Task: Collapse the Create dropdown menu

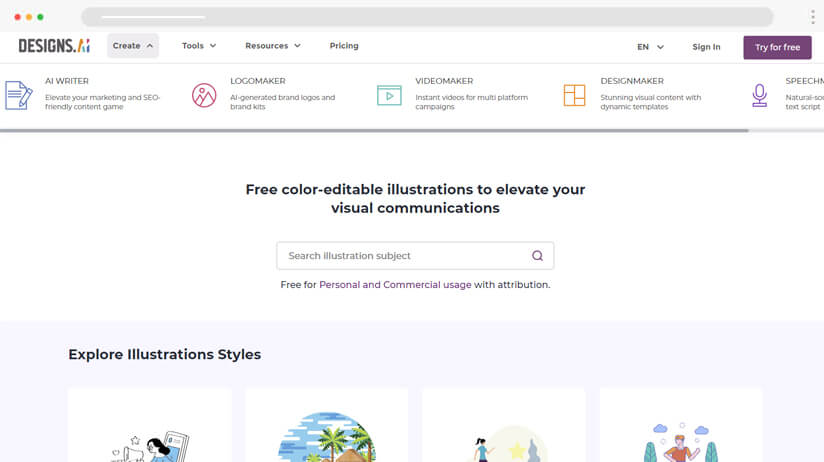Action: [x=133, y=46]
